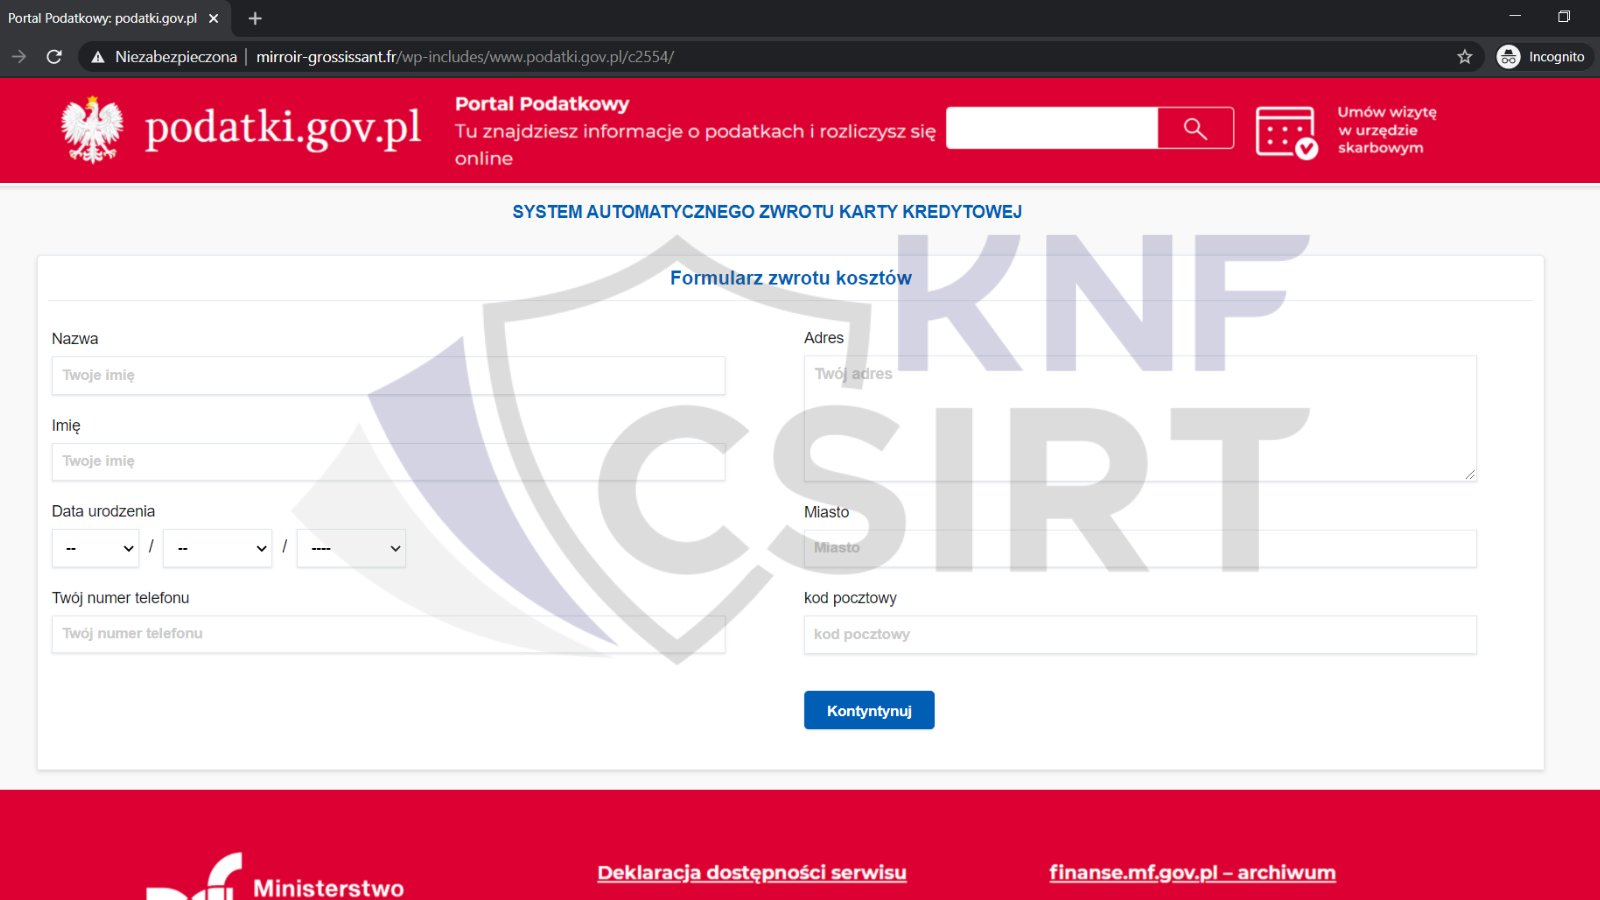Open the birth year dropdown
This screenshot has width=1600, height=900.
point(351,548)
